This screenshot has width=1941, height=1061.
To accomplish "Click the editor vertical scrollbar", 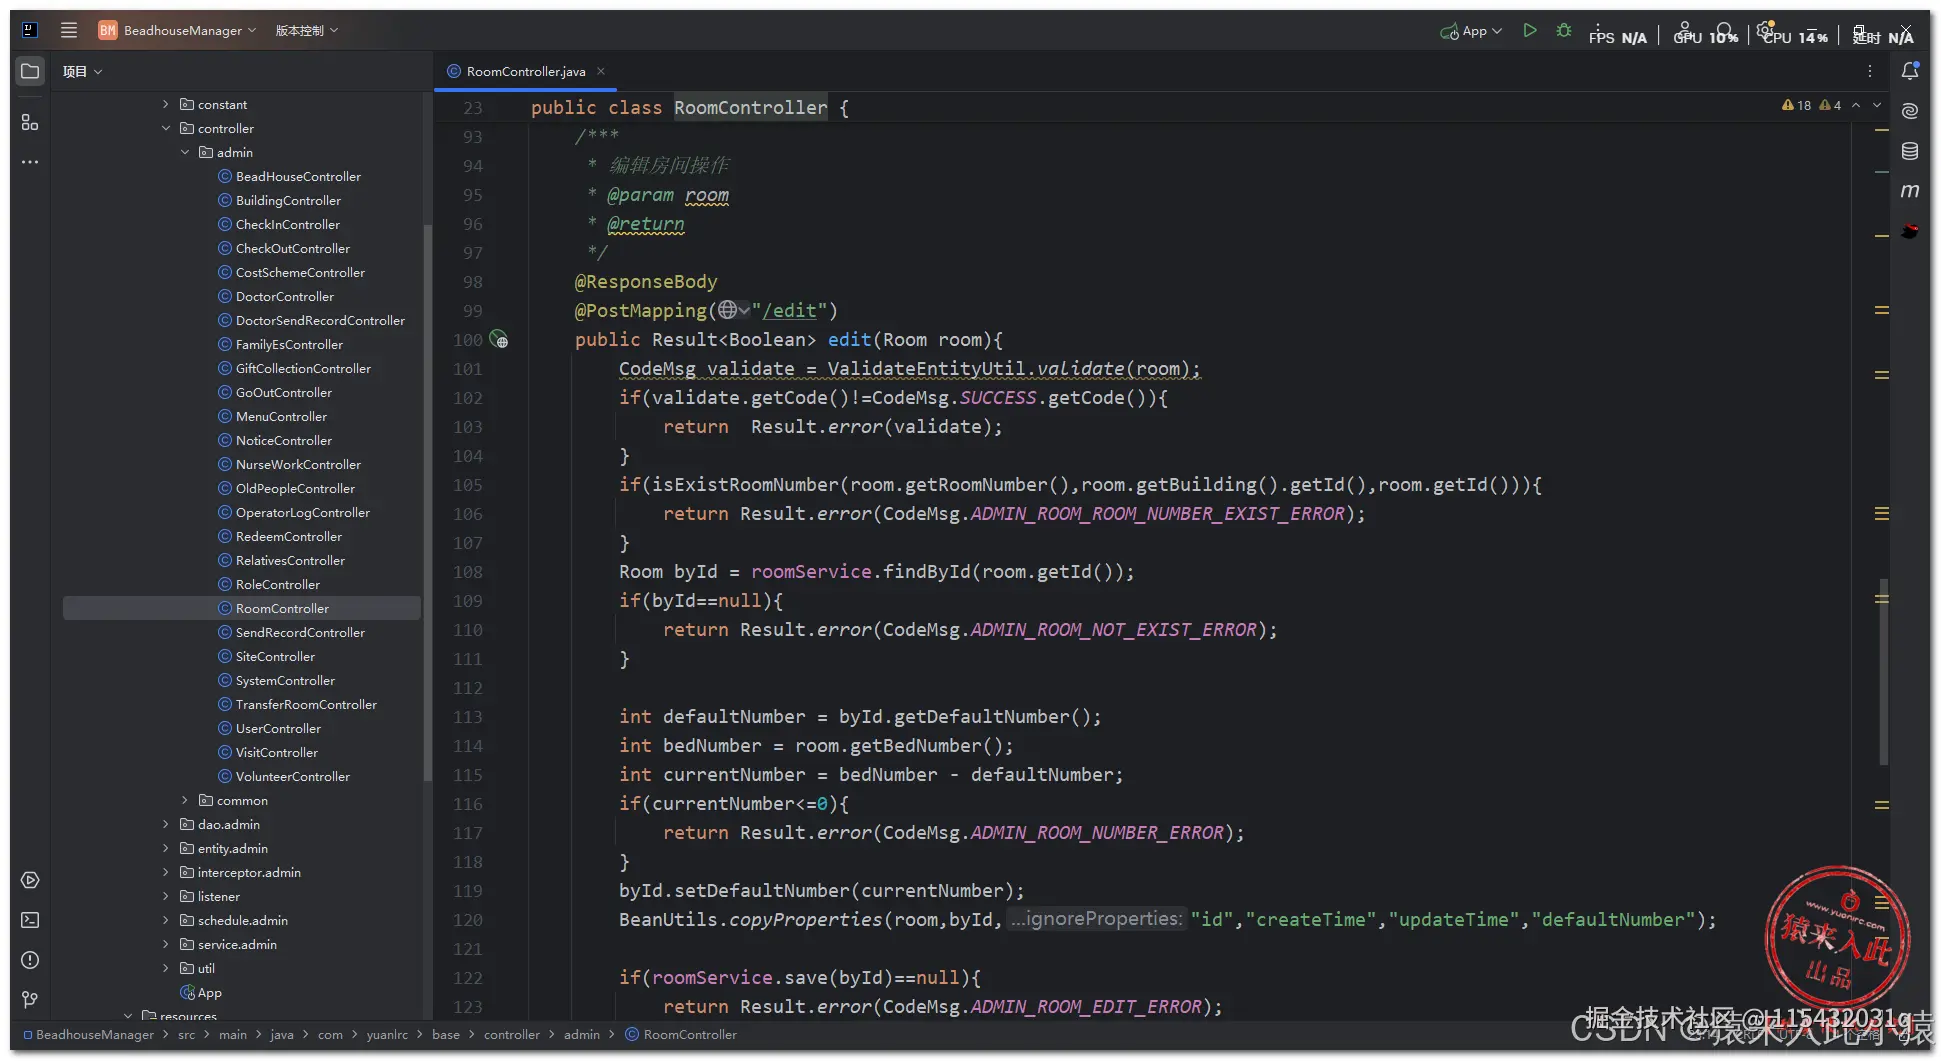I will (x=1883, y=670).
